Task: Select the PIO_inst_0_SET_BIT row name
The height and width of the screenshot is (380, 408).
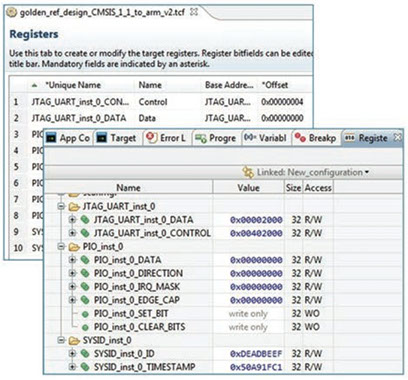Action: 131,314
